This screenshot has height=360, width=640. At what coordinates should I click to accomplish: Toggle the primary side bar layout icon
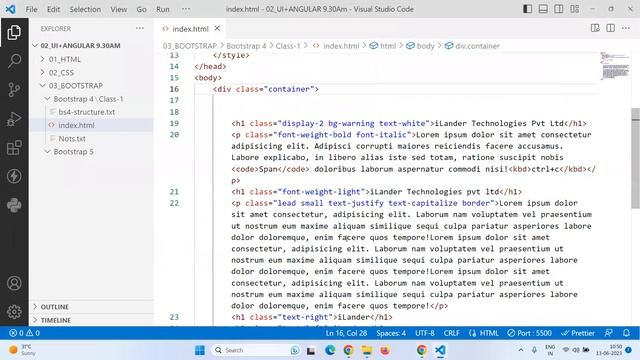[527, 9]
